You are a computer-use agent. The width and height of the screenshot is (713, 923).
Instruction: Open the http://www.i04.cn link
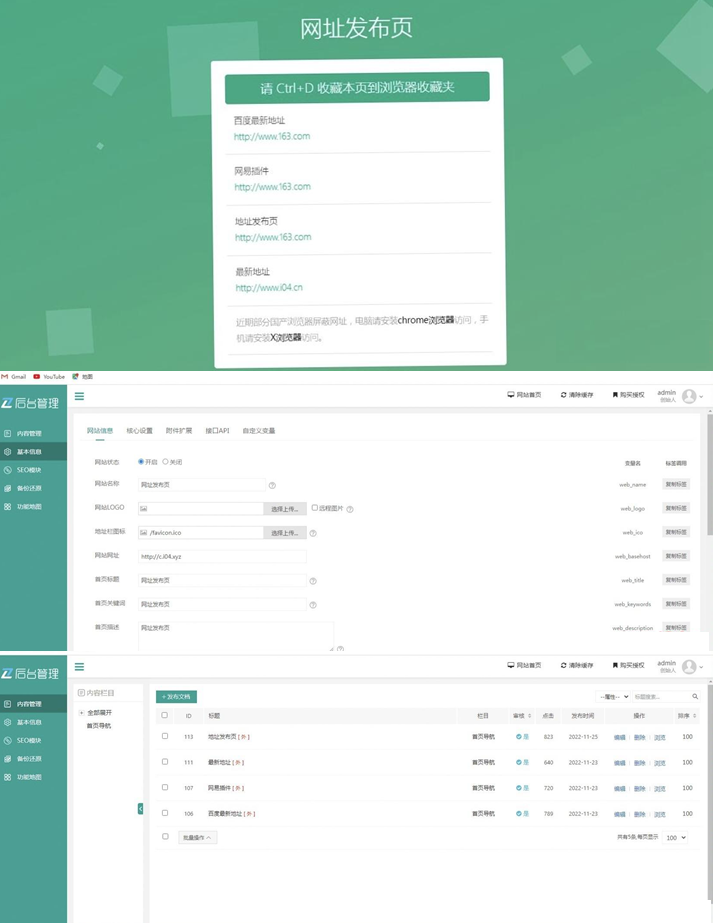pos(269,288)
